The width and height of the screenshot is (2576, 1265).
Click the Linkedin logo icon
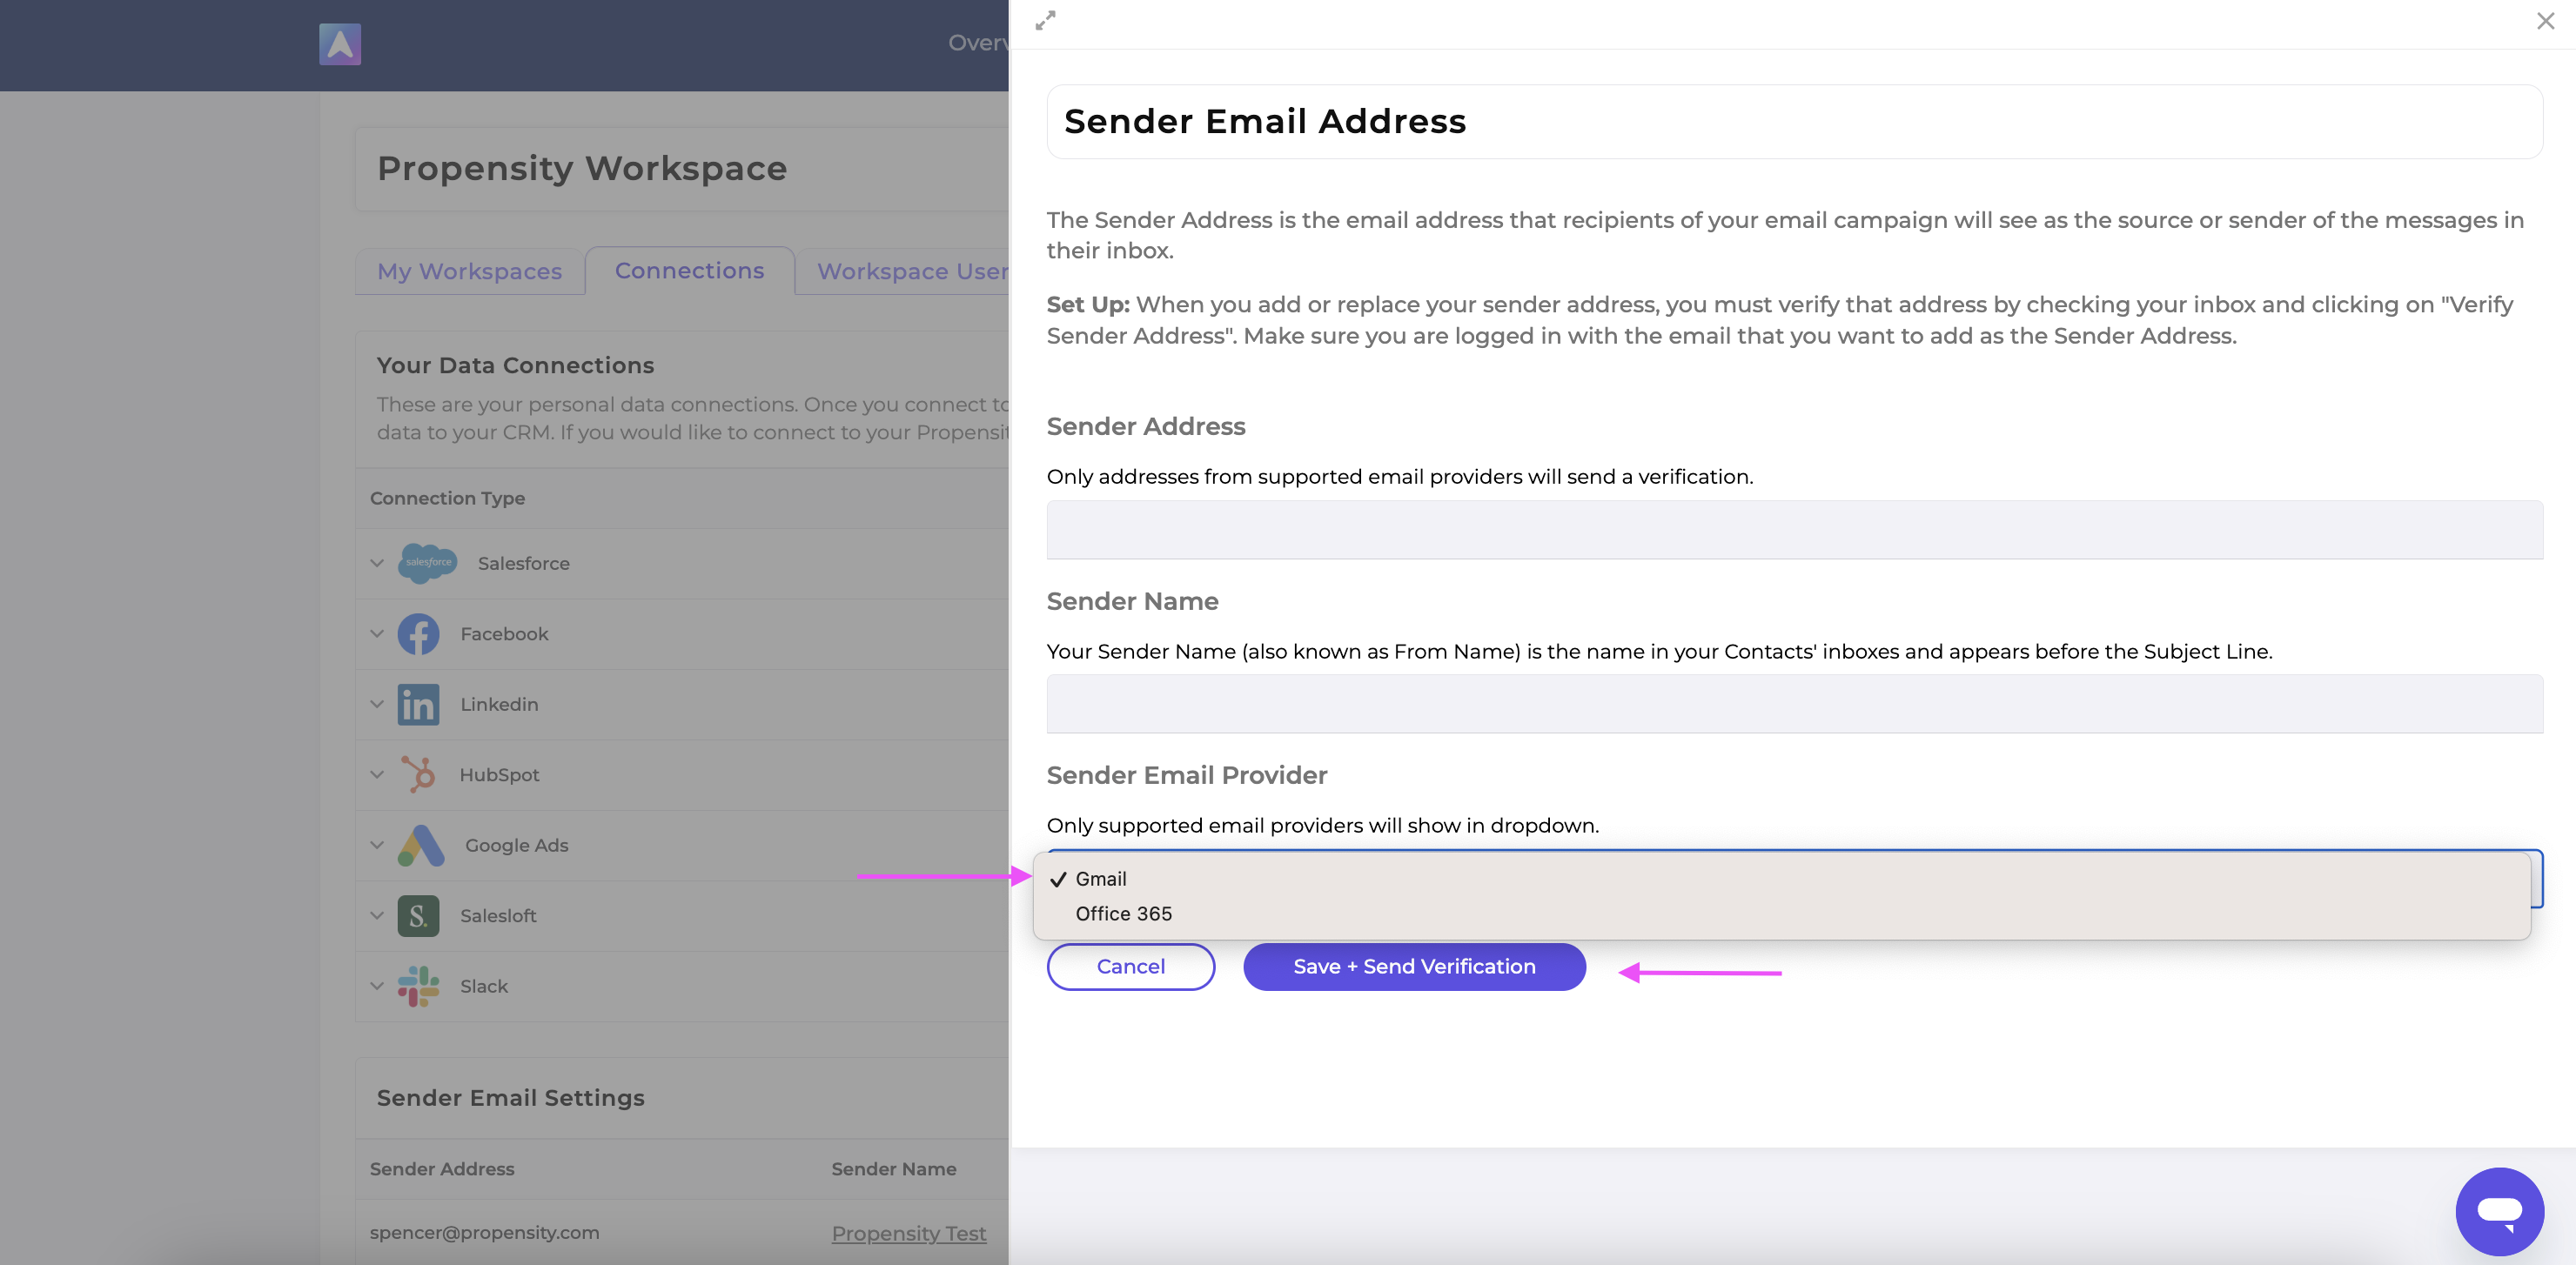418,704
